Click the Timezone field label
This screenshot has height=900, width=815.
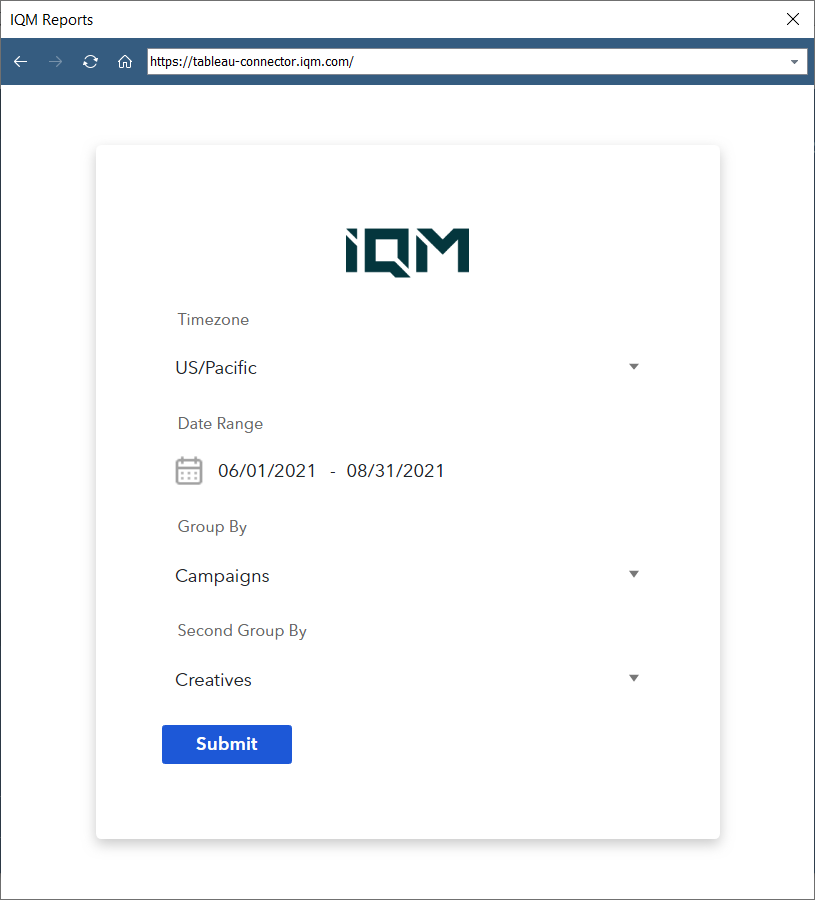pyautogui.click(x=213, y=320)
